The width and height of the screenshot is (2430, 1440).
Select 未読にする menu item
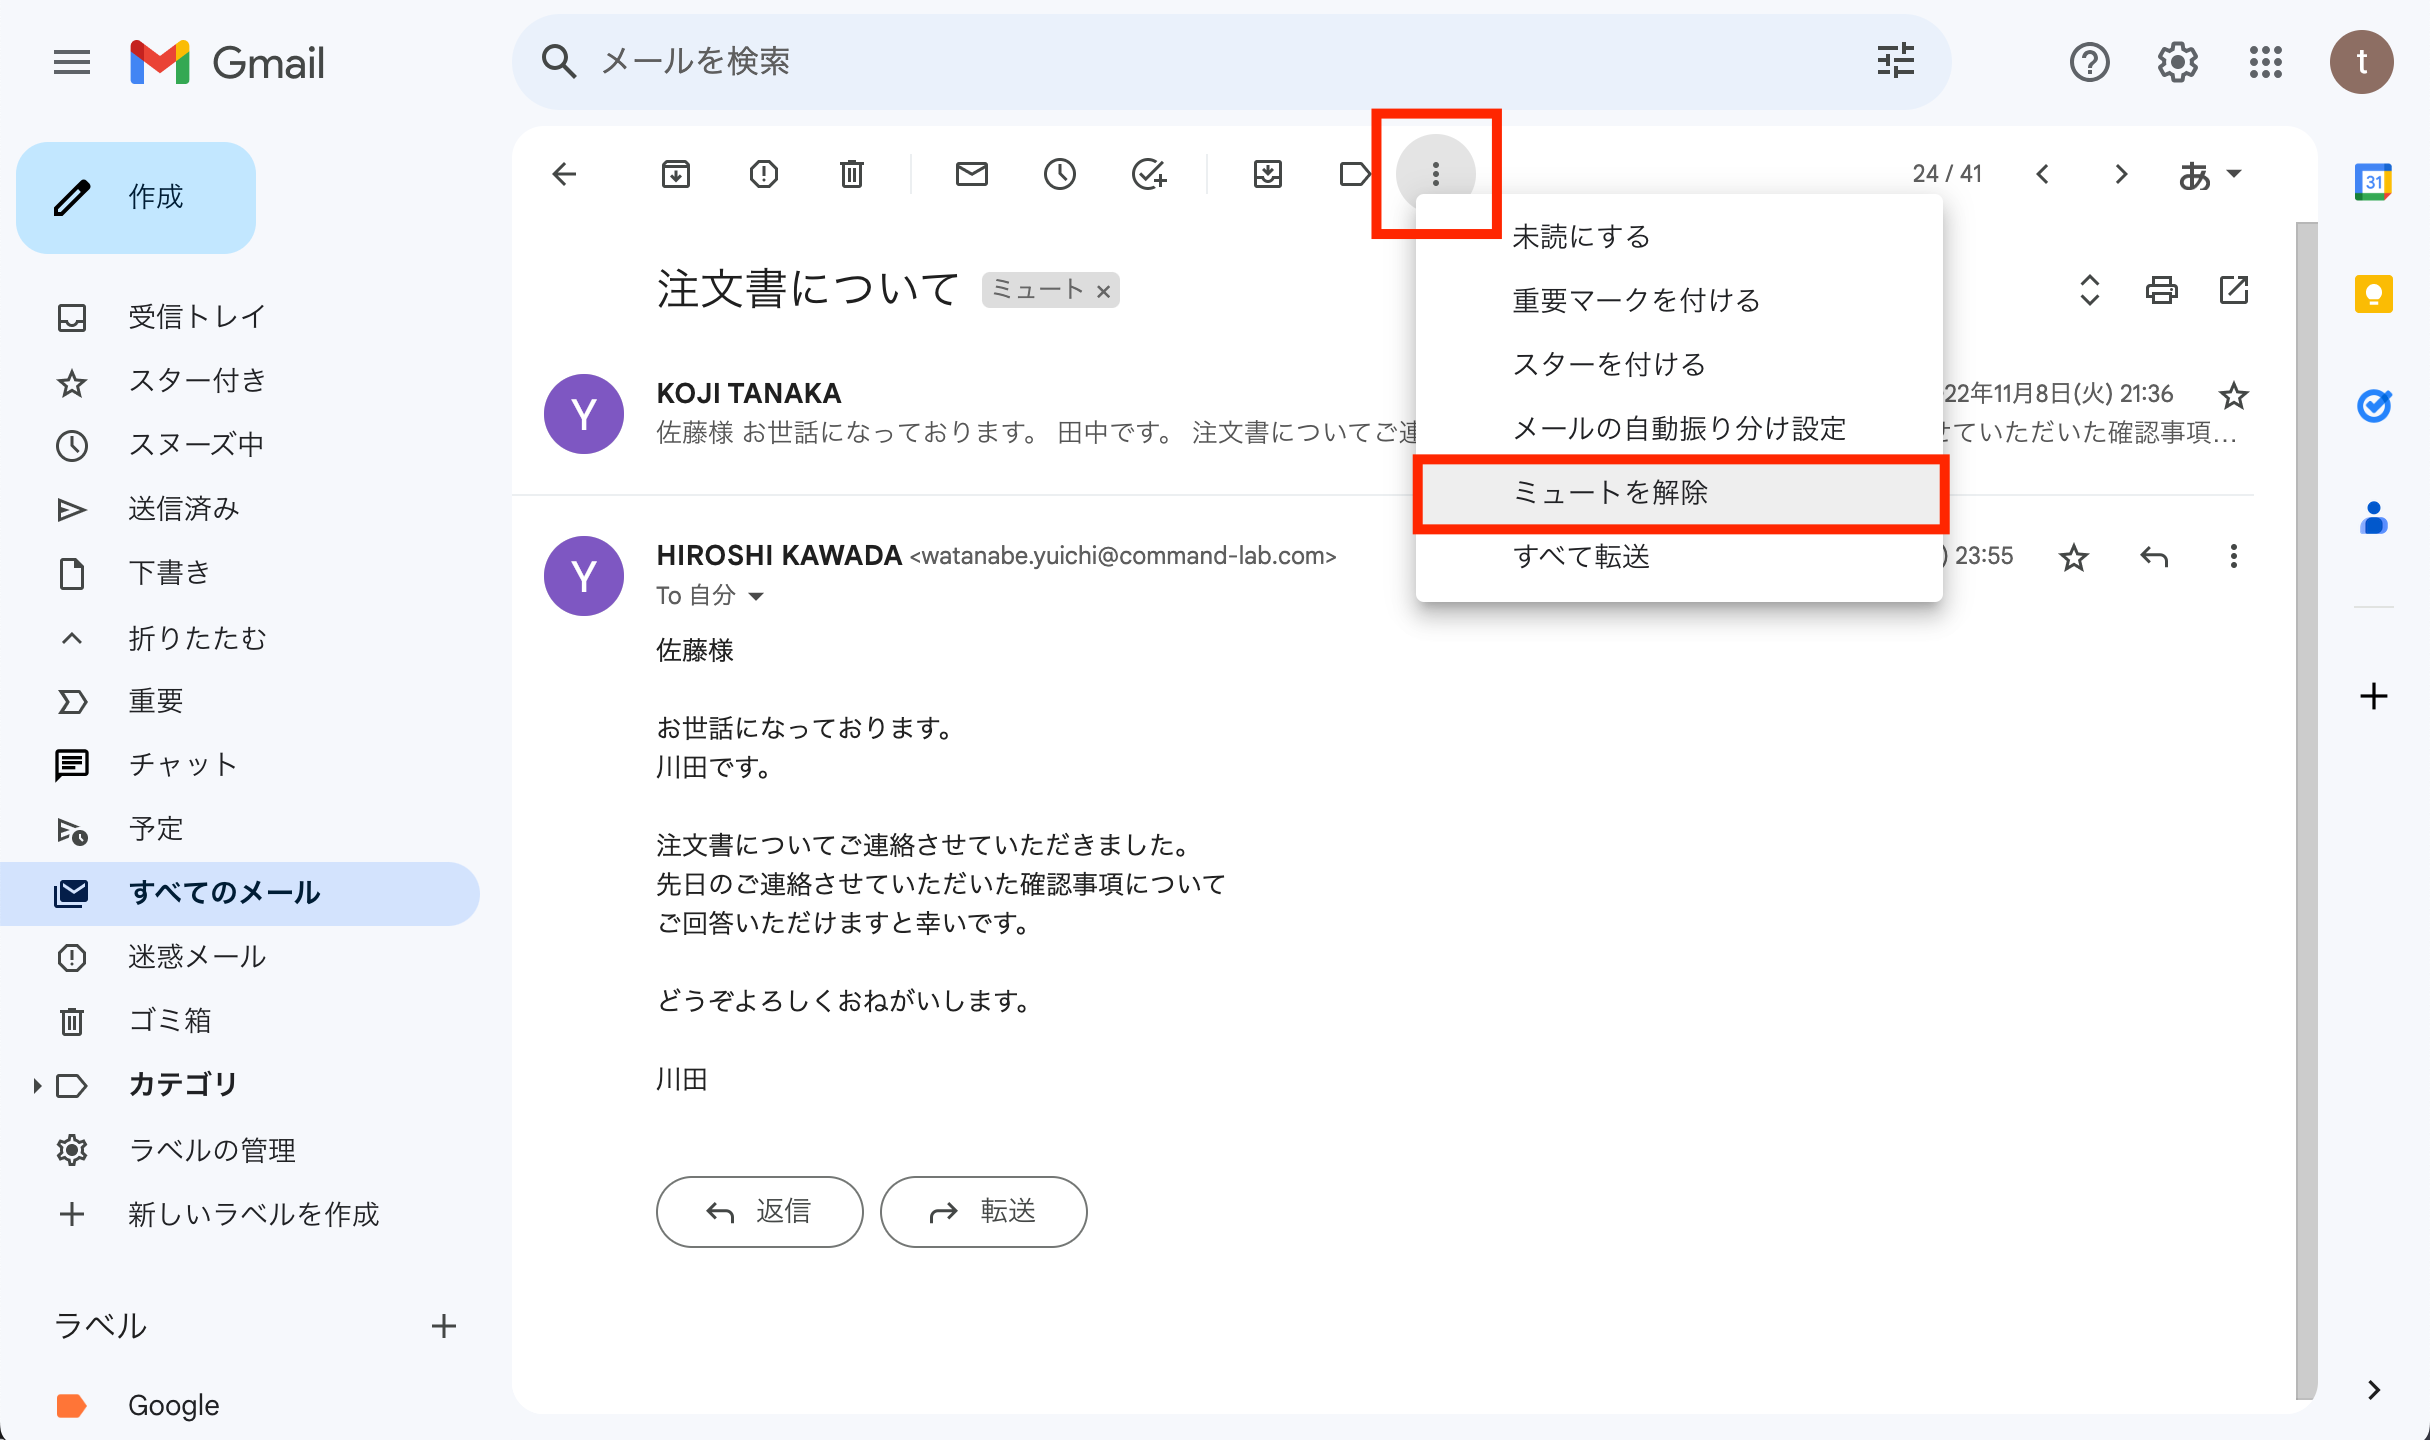(x=1678, y=237)
